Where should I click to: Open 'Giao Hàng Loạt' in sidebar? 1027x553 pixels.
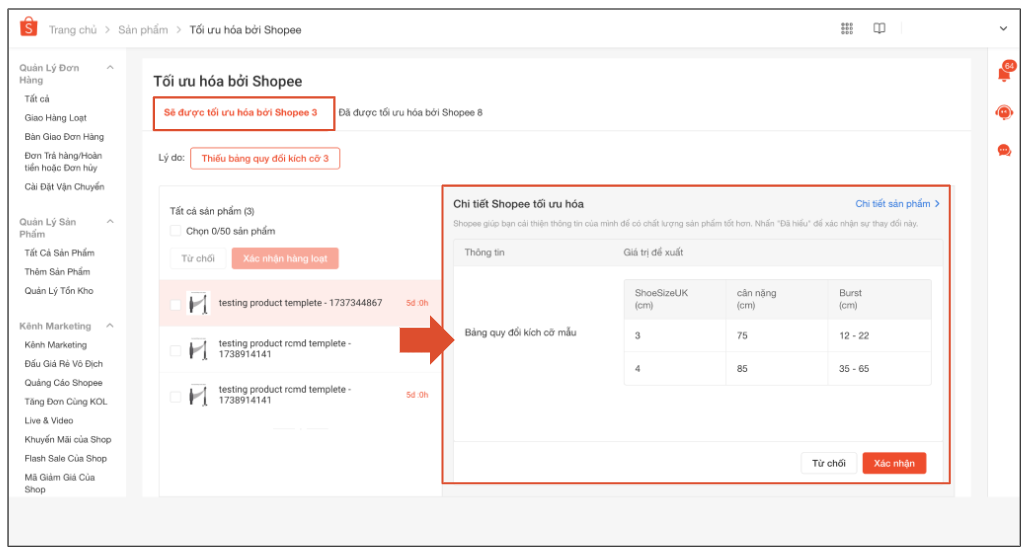(56, 118)
